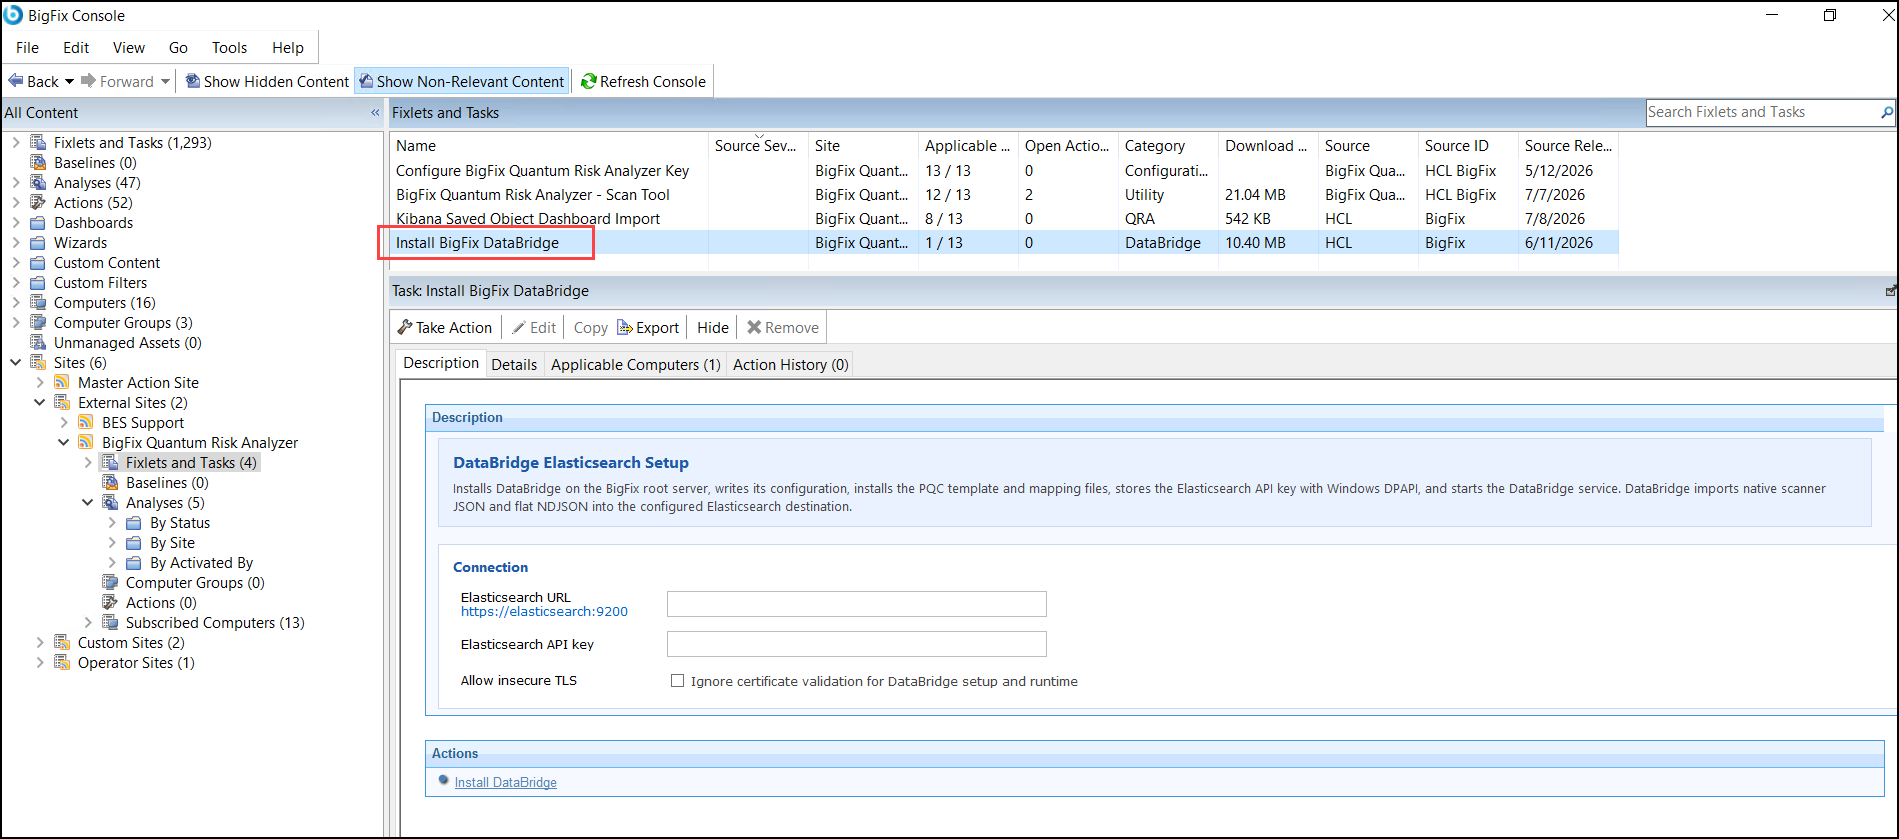Switch to the Applicable Computers (1) tab
1899x839 pixels.
(636, 364)
